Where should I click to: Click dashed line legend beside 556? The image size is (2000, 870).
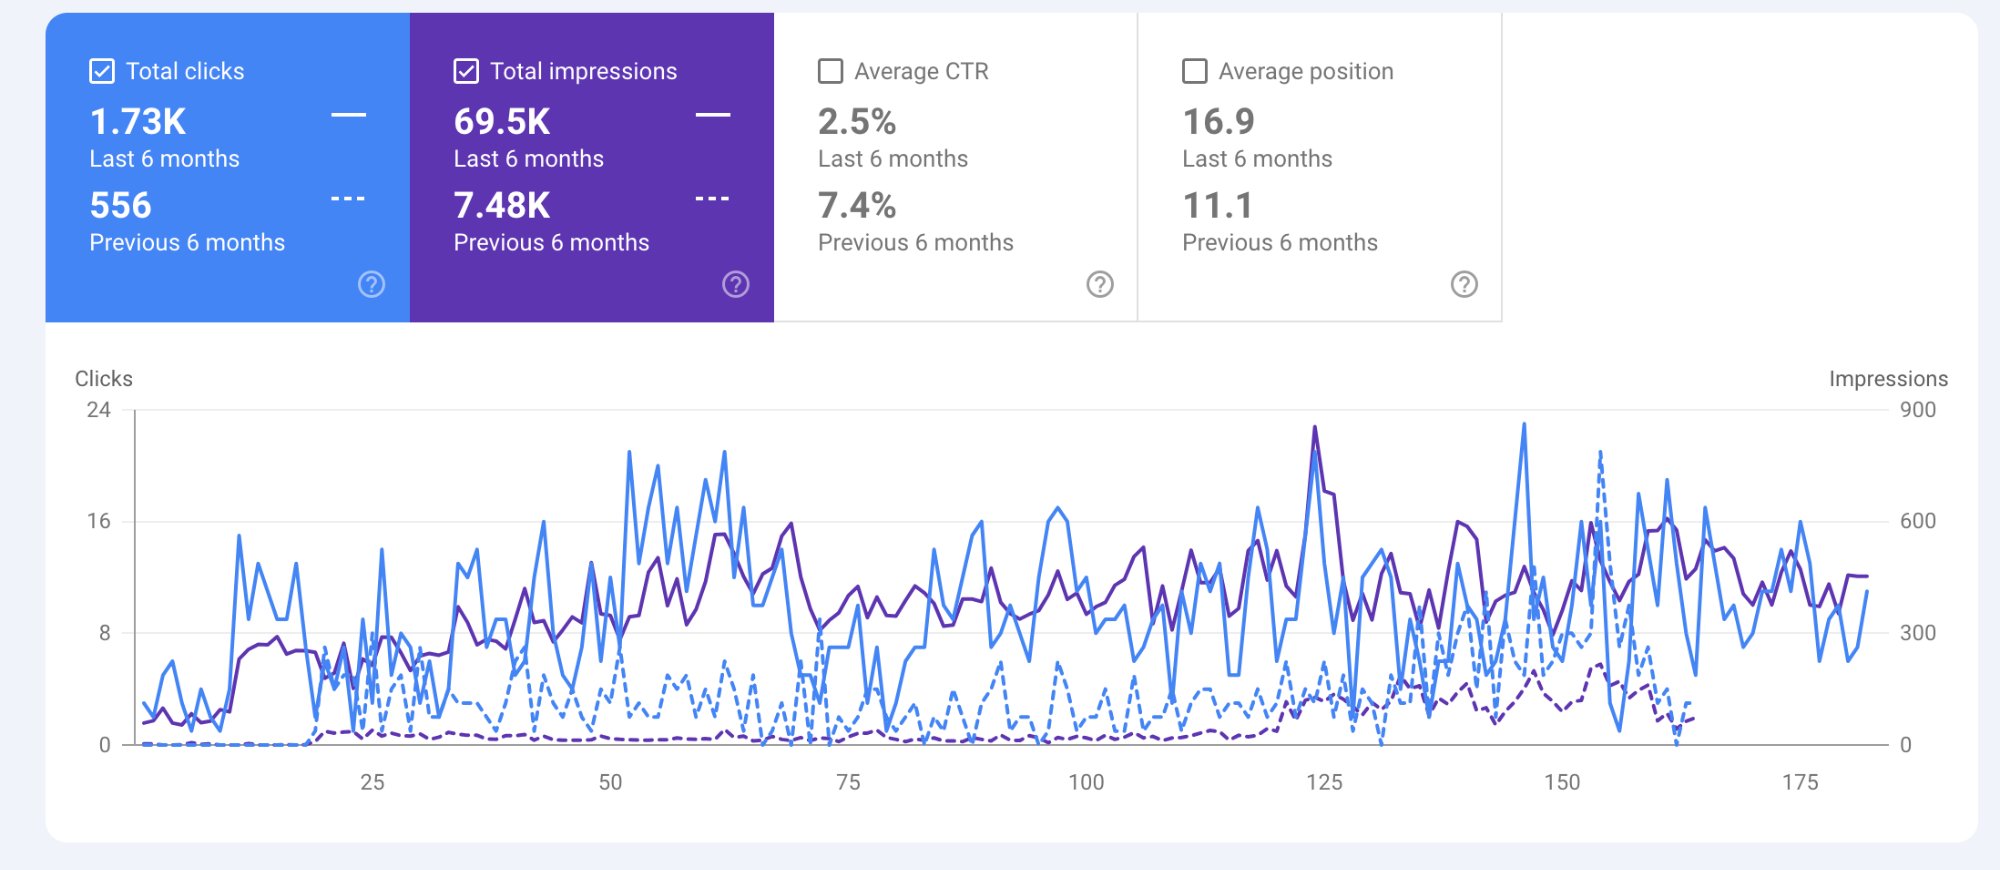348,200
